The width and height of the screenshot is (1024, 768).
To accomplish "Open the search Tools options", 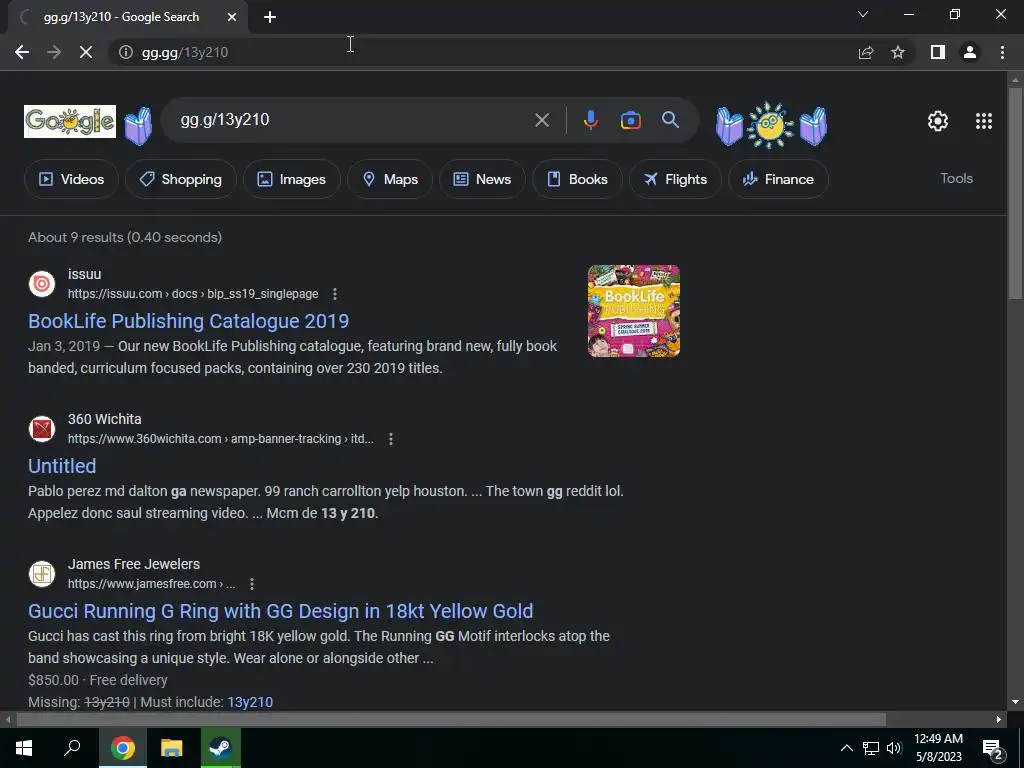I will pyautogui.click(x=956, y=178).
